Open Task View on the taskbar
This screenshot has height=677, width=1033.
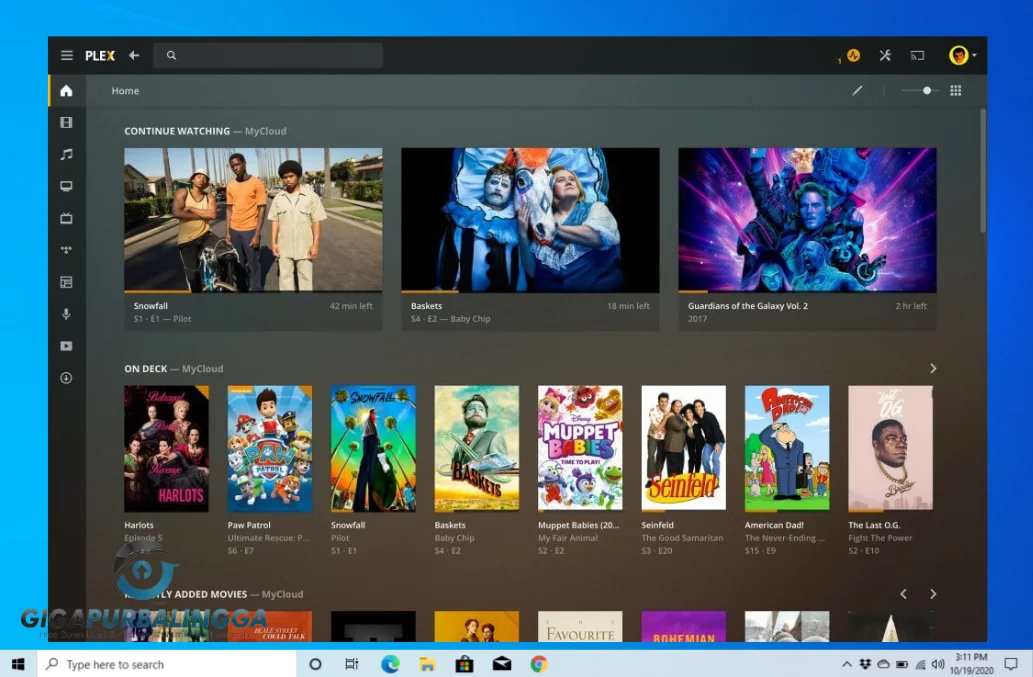pyautogui.click(x=352, y=664)
